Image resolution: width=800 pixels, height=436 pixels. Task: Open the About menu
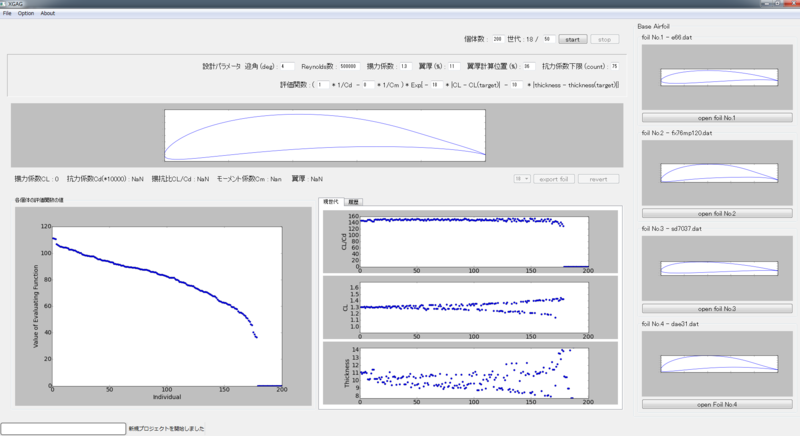pos(47,13)
